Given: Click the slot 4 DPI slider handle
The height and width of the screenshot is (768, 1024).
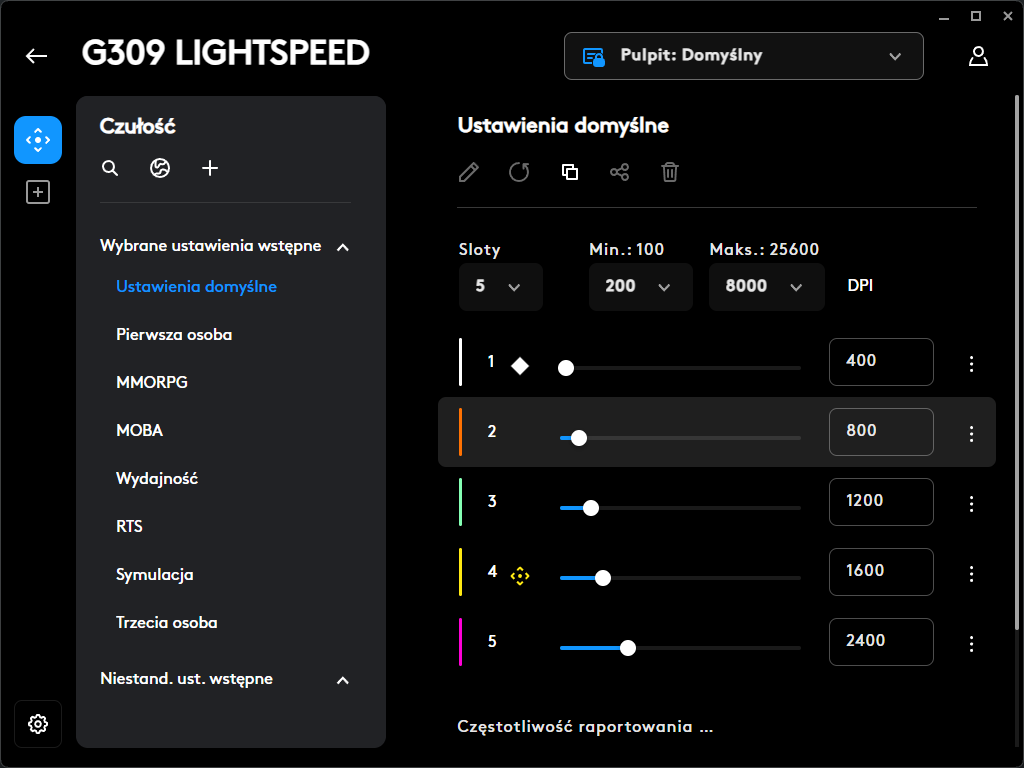Looking at the screenshot, I should [603, 578].
